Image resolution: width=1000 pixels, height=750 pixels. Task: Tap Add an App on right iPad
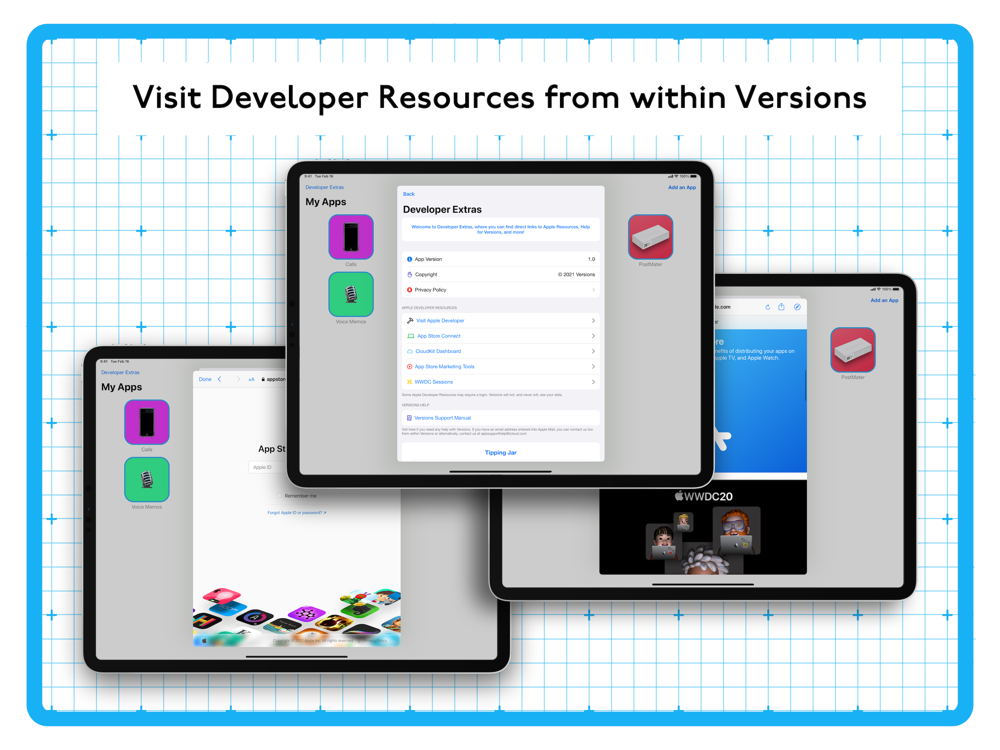pos(884,300)
